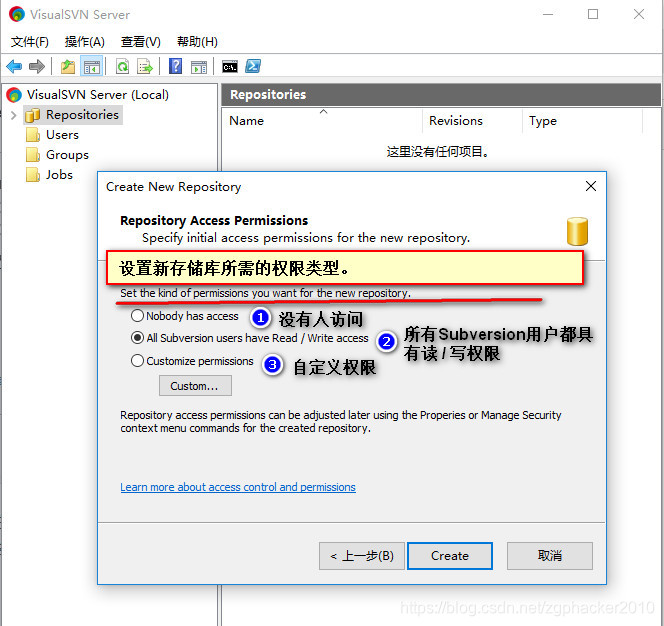664x626 pixels.
Task: Click the Create button
Action: coord(450,556)
